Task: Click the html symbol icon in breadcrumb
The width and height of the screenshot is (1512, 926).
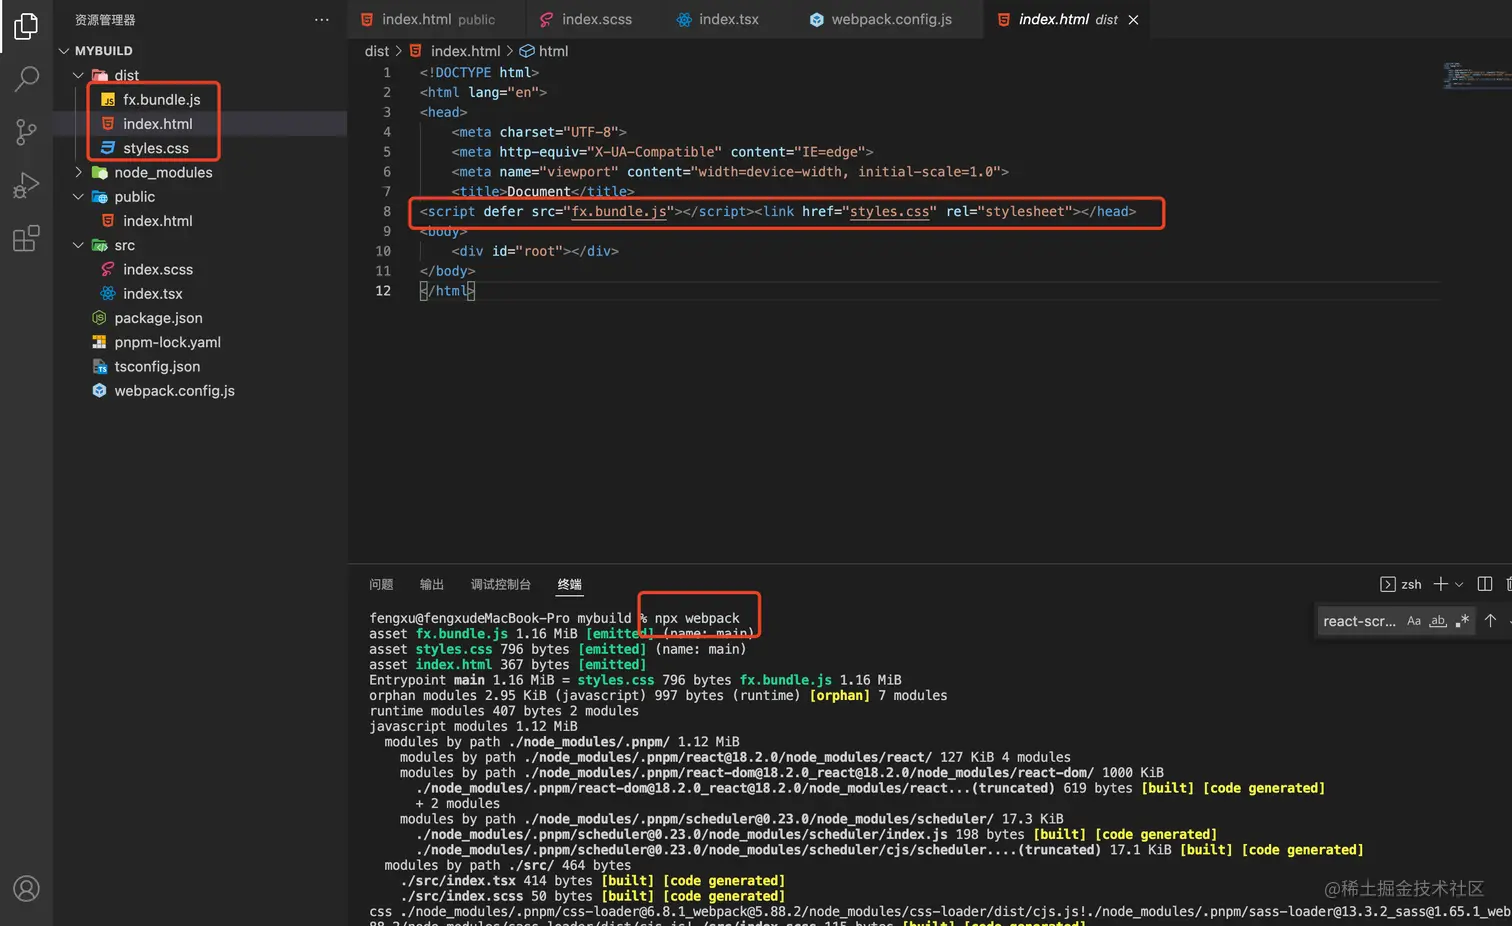Action: (x=527, y=51)
